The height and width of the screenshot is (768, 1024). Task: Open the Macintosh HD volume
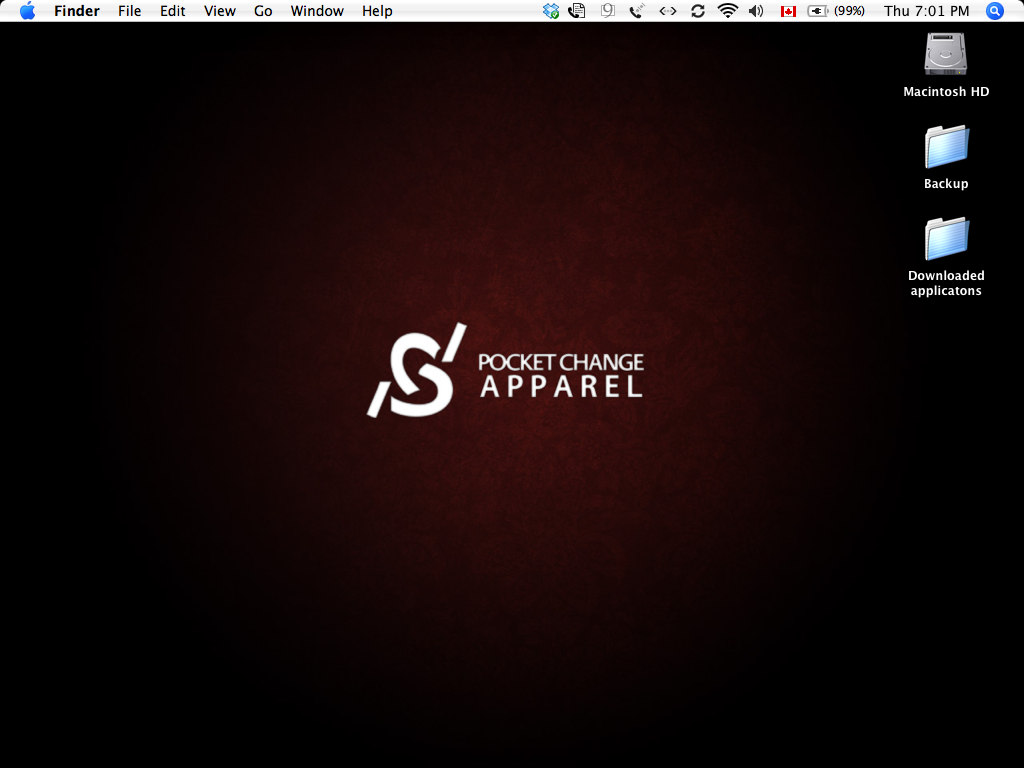point(944,55)
